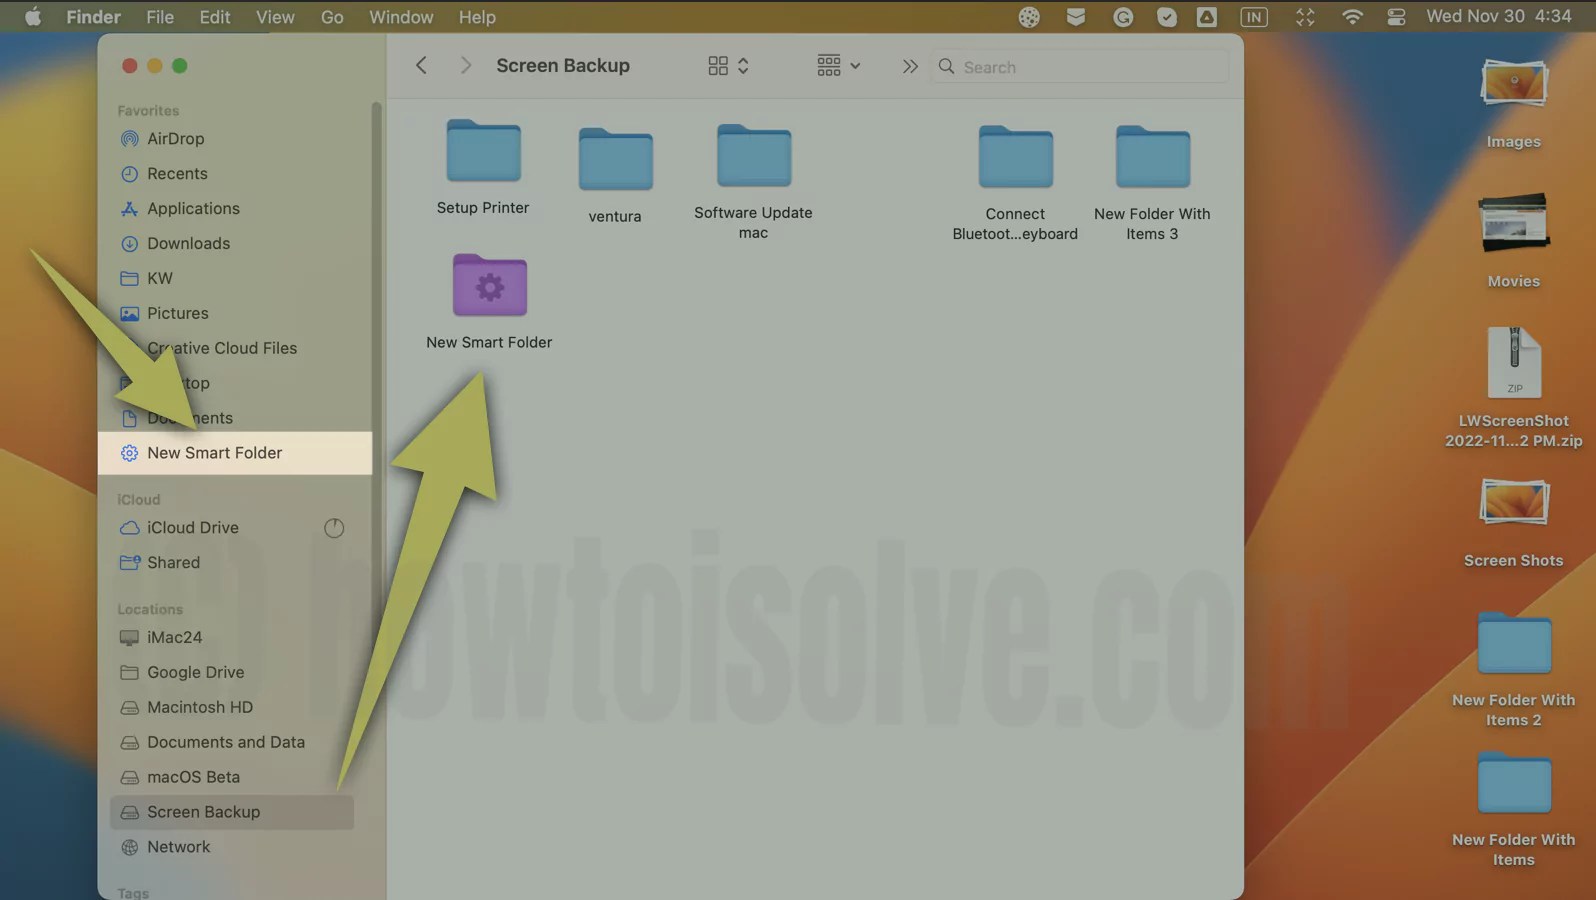The width and height of the screenshot is (1596, 900).
Task: Click the IN input source indicator
Action: pos(1254,17)
